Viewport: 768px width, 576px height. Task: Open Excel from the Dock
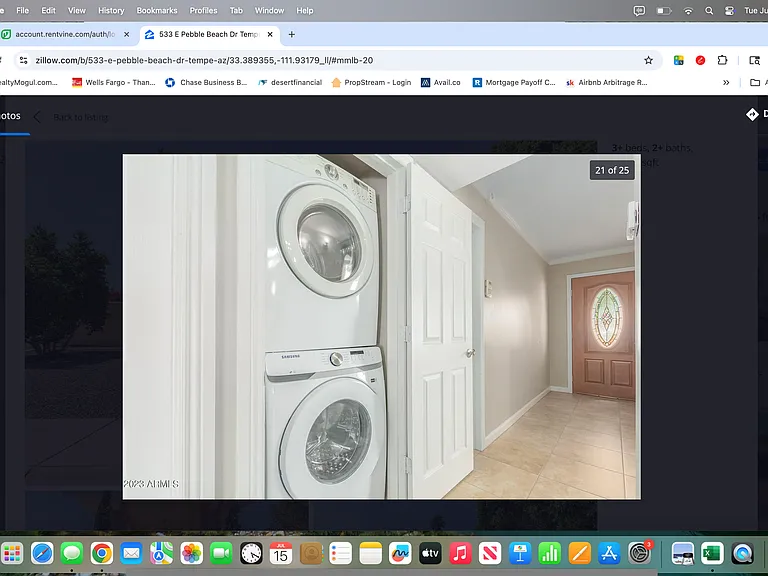click(x=712, y=553)
